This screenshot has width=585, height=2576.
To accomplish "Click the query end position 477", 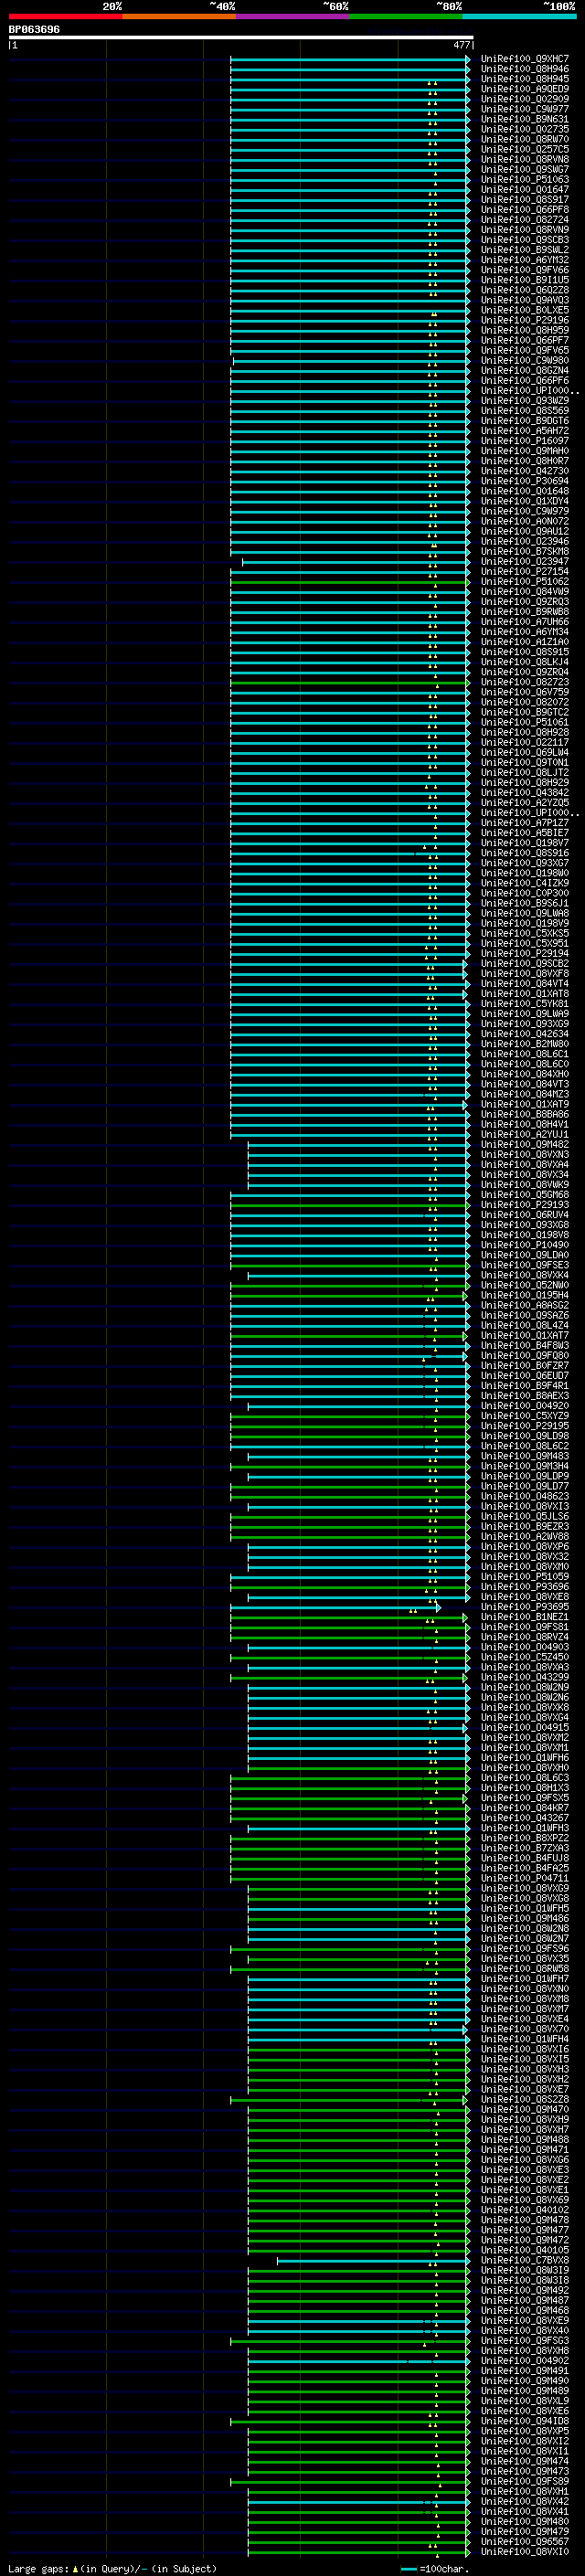I will (462, 45).
